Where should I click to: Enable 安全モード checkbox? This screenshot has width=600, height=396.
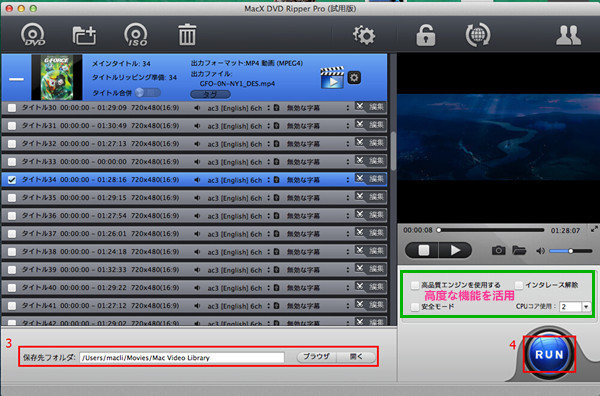[x=415, y=306]
